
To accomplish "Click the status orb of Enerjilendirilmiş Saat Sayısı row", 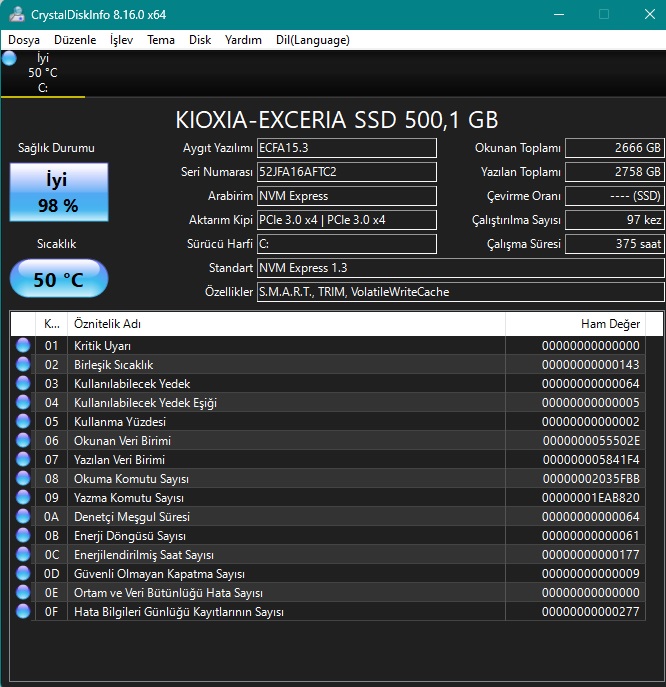I will (23, 554).
